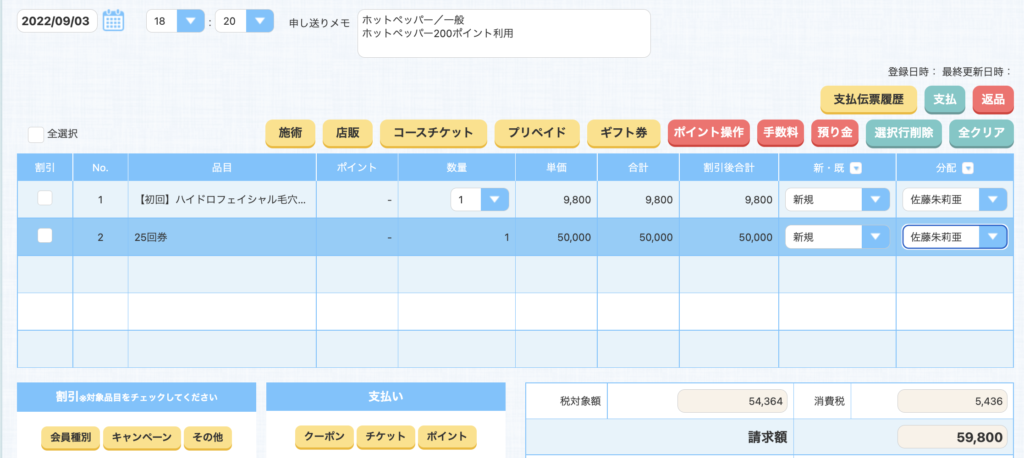Click the ポイント操作 button
1024x458 pixels.
(708, 132)
